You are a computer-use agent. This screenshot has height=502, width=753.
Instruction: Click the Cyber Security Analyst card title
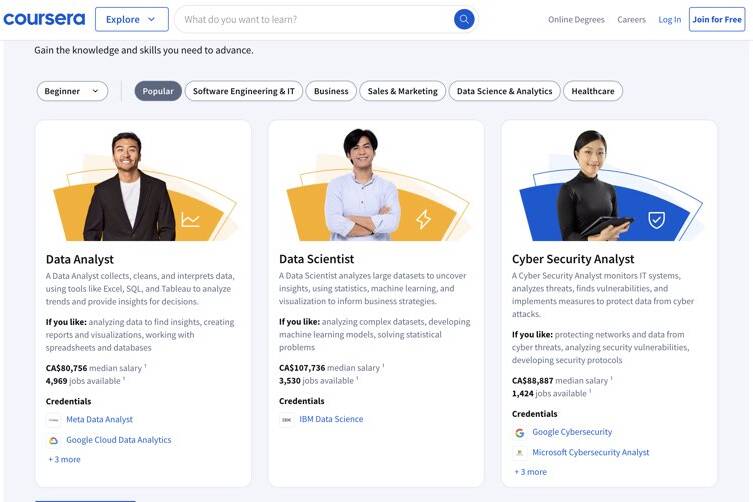tap(573, 259)
